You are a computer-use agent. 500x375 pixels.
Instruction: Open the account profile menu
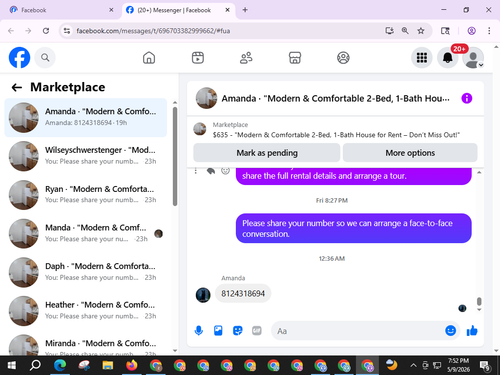coord(473,58)
